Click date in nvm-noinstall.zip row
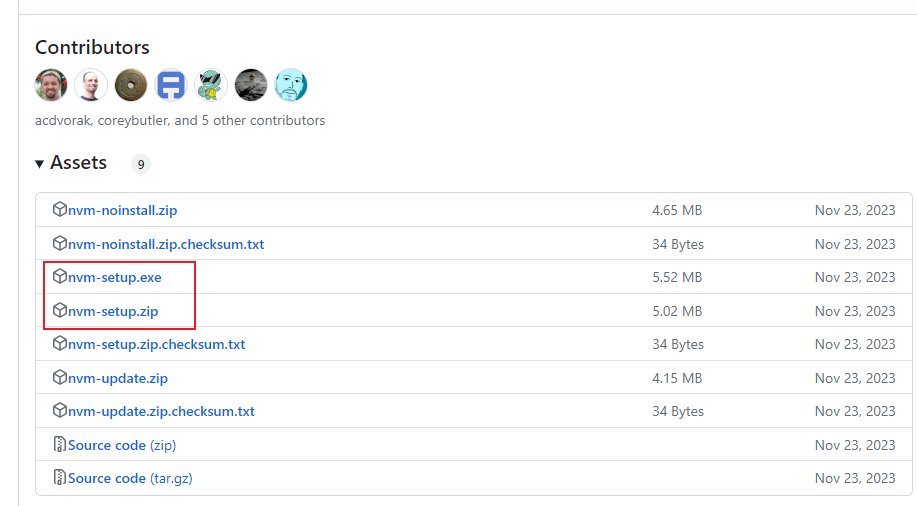 coord(855,210)
